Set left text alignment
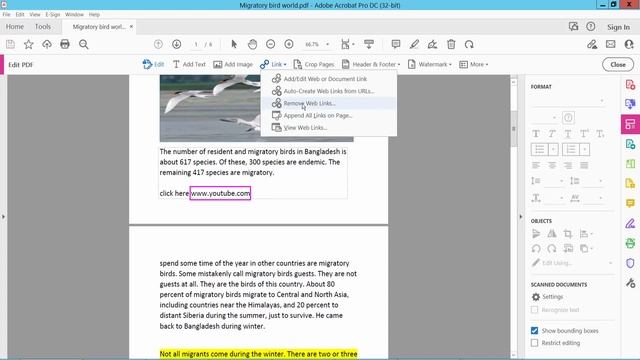Screen dimensions: 640x360 pos(536,165)
